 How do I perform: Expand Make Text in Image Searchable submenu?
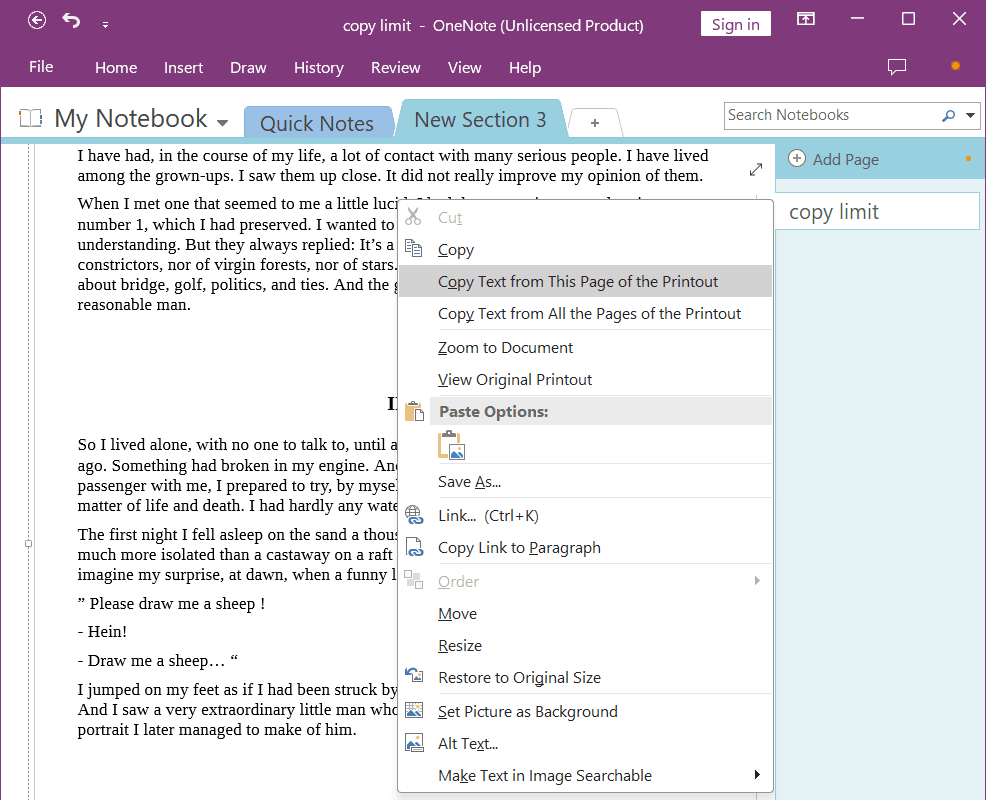point(585,775)
